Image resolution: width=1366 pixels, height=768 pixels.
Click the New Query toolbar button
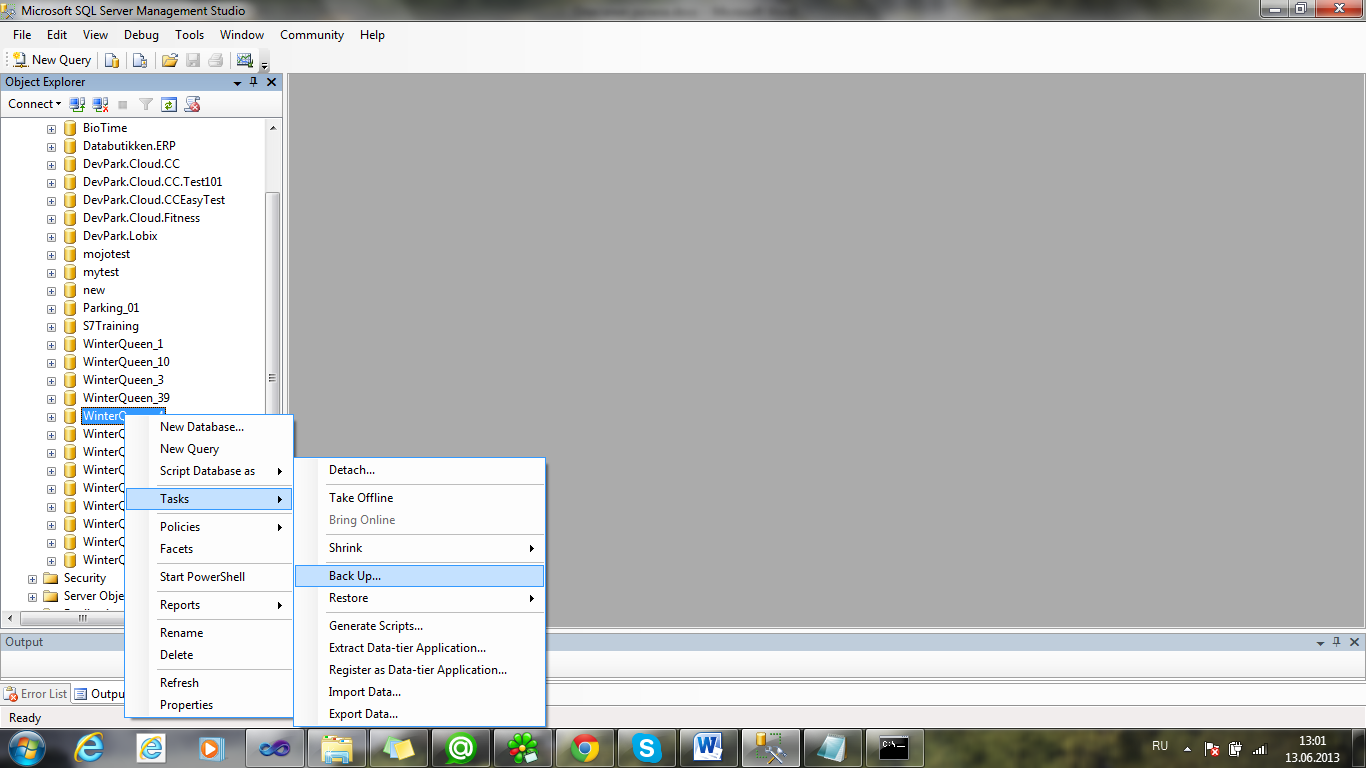tap(51, 60)
